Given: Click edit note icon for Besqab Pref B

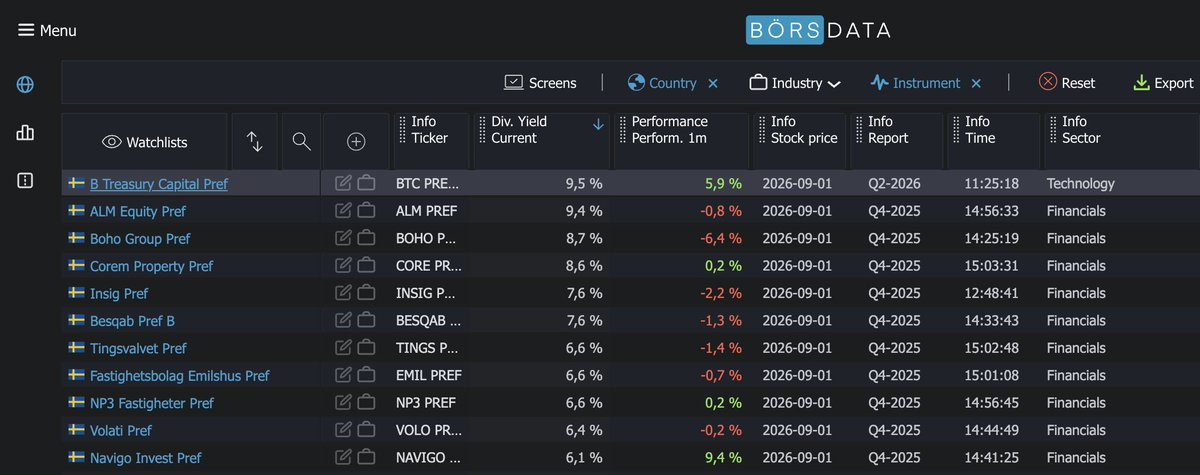Looking at the screenshot, I should (x=343, y=320).
